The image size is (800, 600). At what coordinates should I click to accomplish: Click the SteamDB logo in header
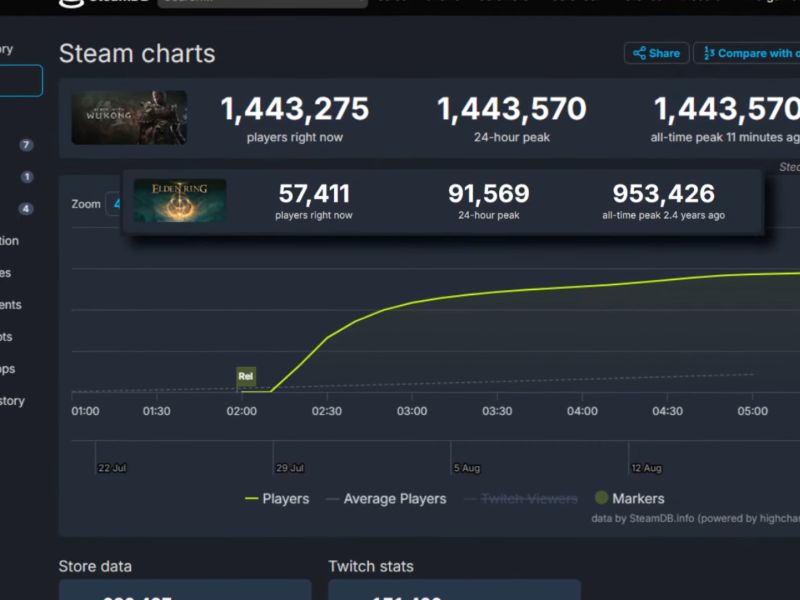(104, 2)
